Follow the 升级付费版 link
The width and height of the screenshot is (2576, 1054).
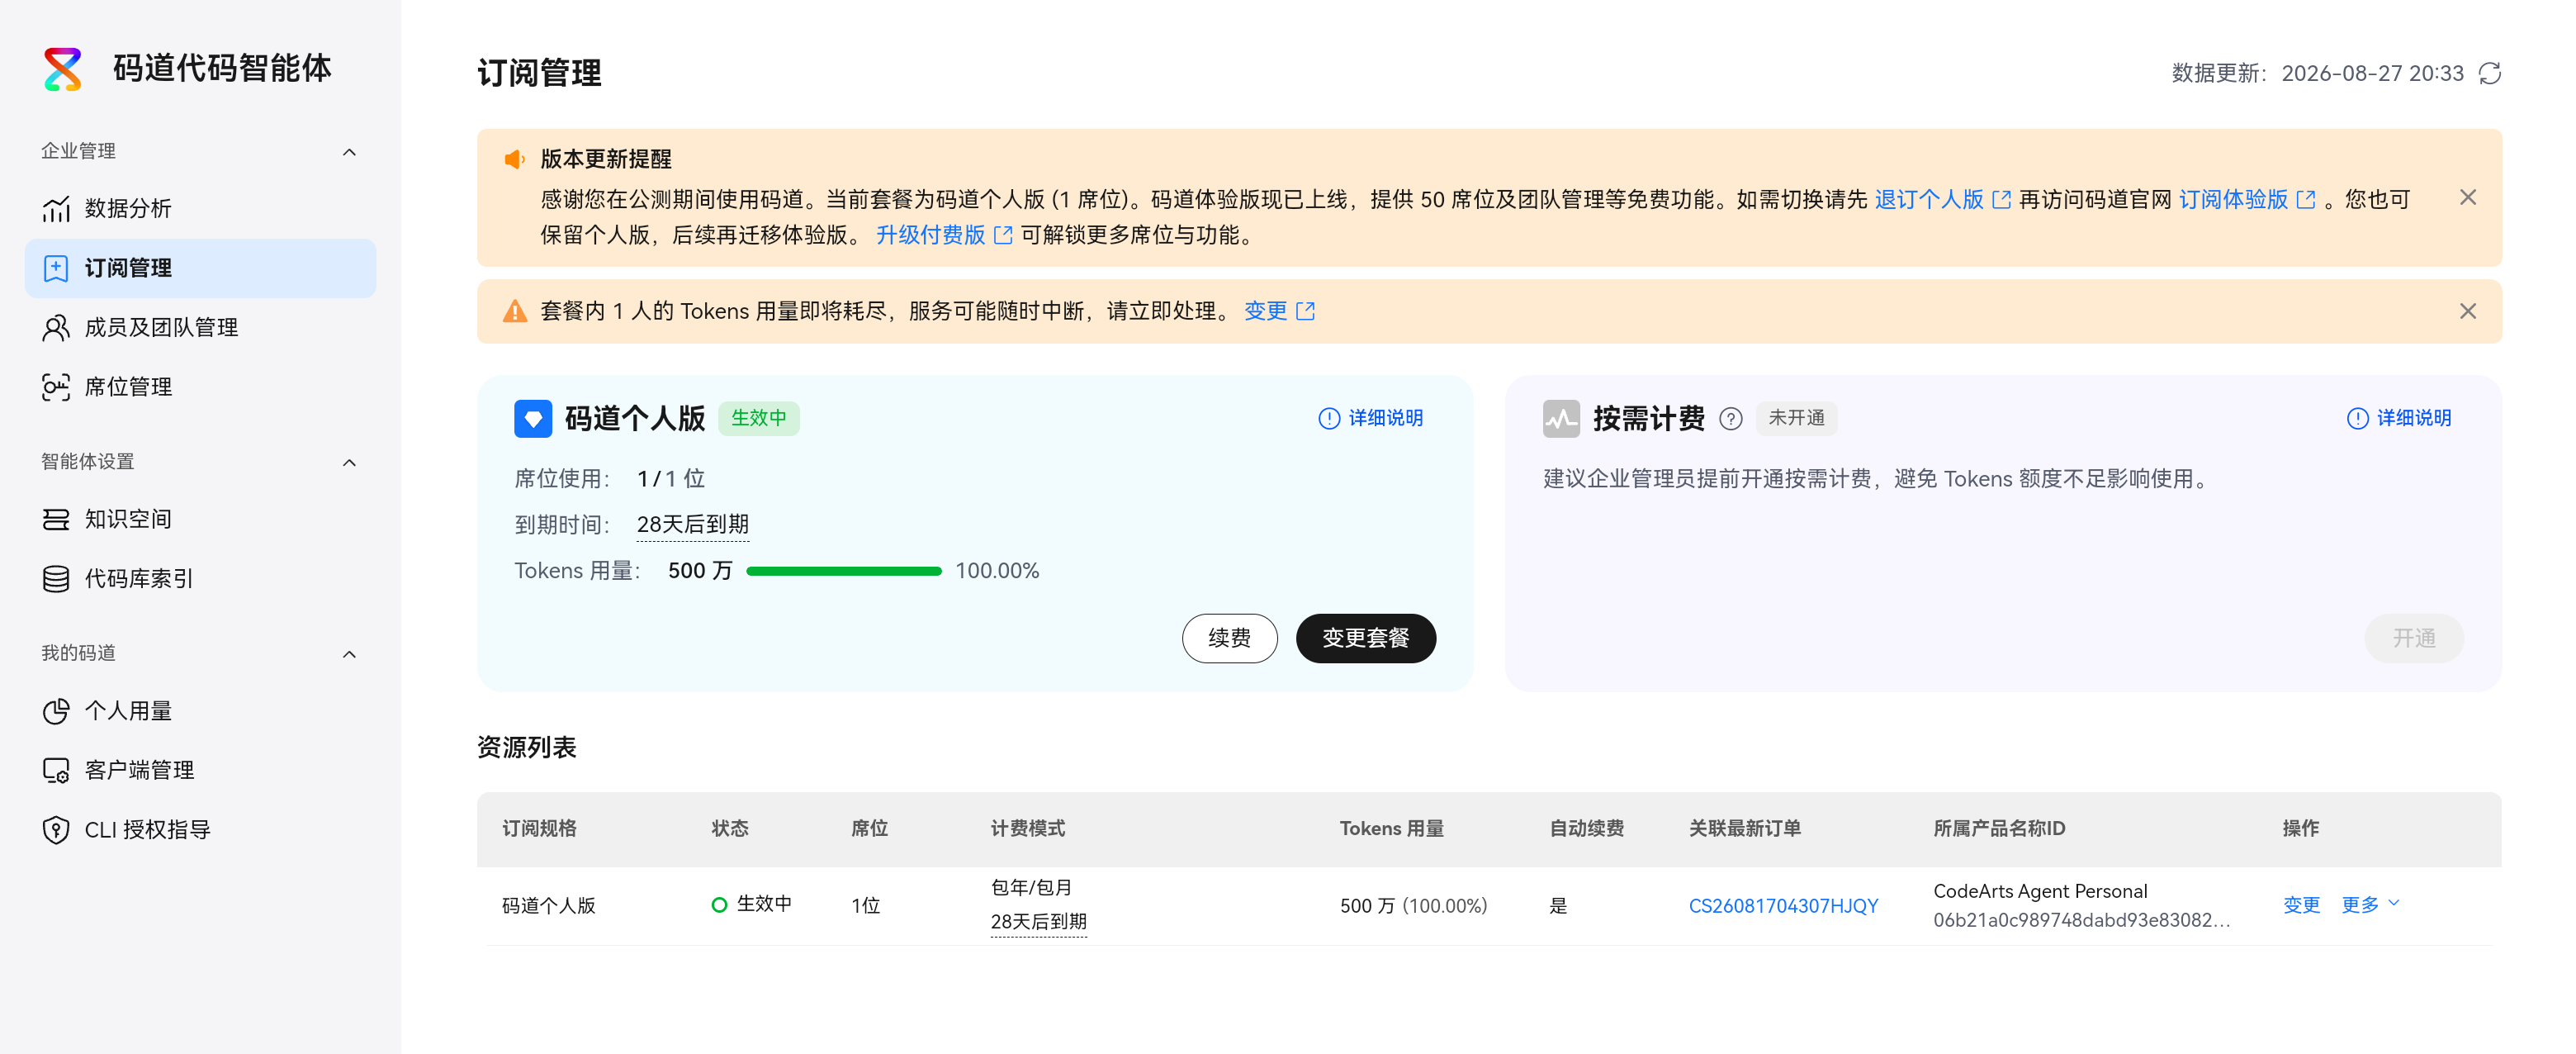pyautogui.click(x=930, y=235)
